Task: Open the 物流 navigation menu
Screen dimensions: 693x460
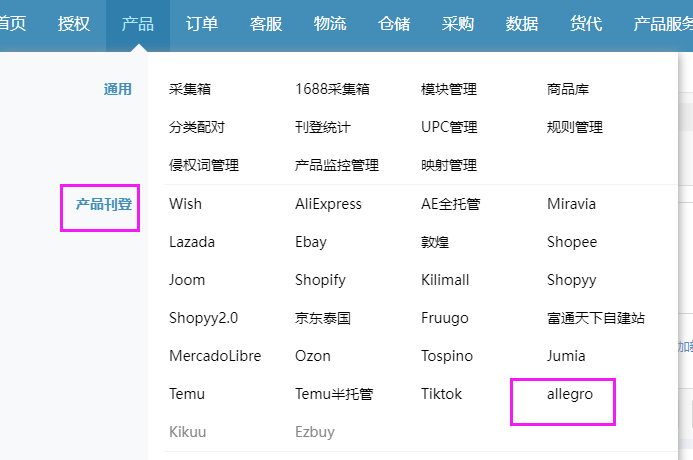Action: (330, 24)
